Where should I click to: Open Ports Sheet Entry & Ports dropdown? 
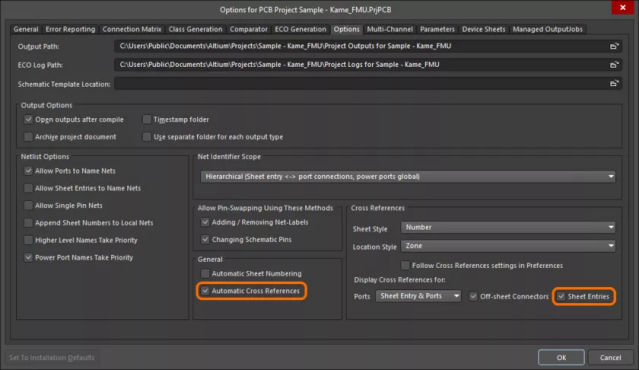(x=418, y=296)
